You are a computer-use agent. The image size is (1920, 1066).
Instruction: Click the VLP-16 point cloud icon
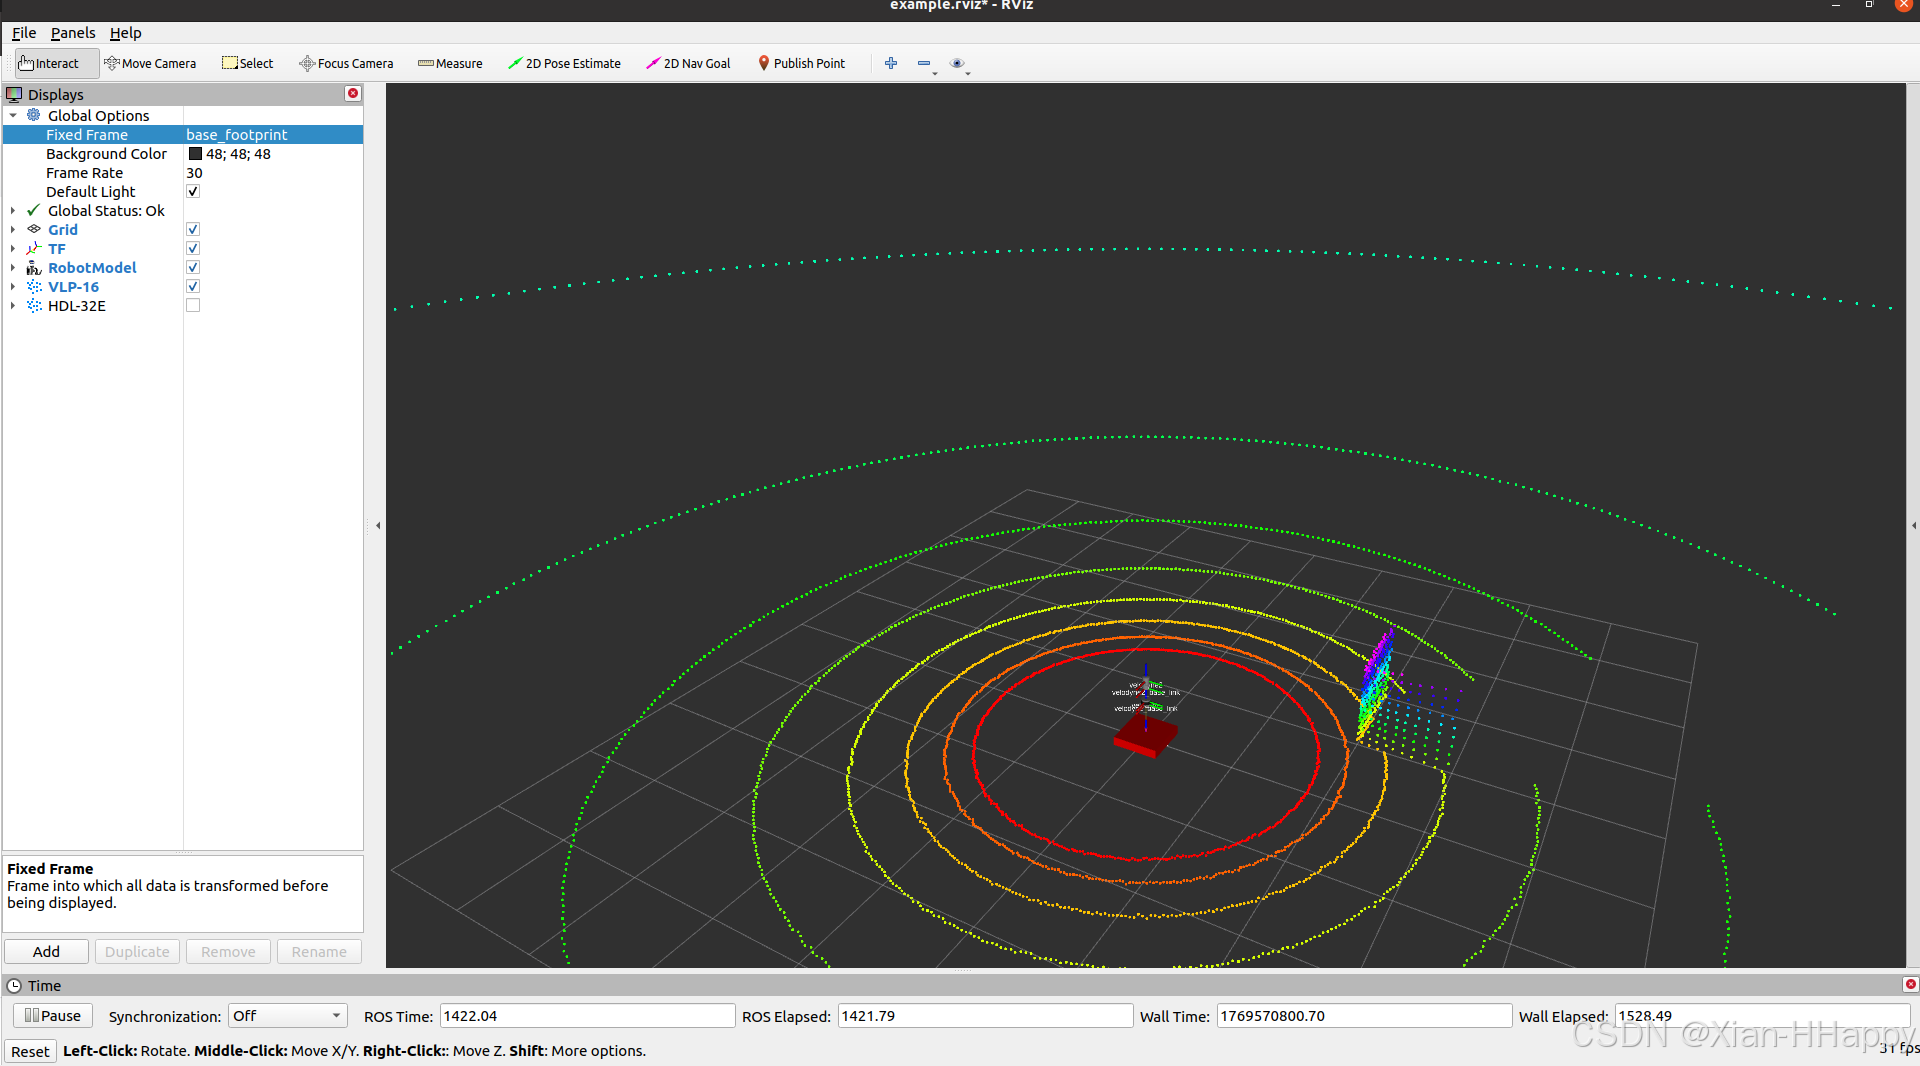click(x=34, y=286)
